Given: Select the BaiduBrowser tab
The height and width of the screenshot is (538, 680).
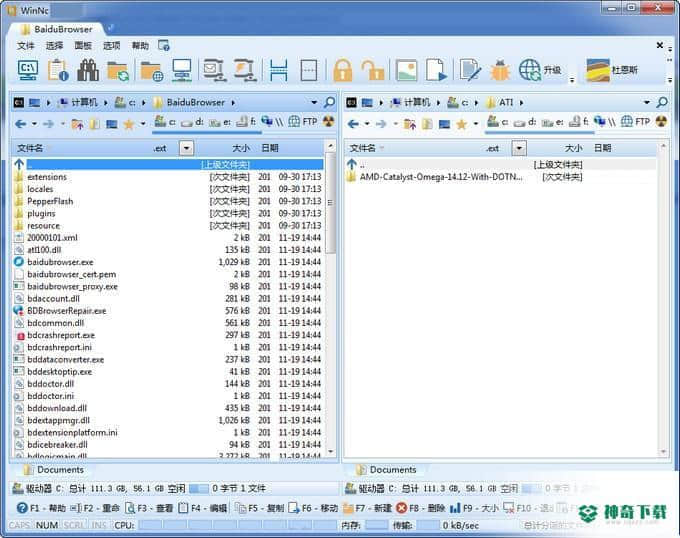Looking at the screenshot, I should (x=57, y=29).
